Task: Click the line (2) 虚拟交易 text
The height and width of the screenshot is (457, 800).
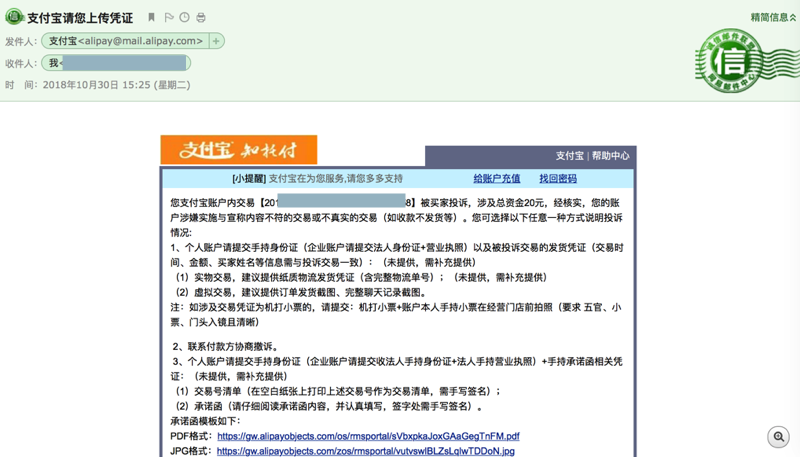Action: pyautogui.click(x=301, y=292)
